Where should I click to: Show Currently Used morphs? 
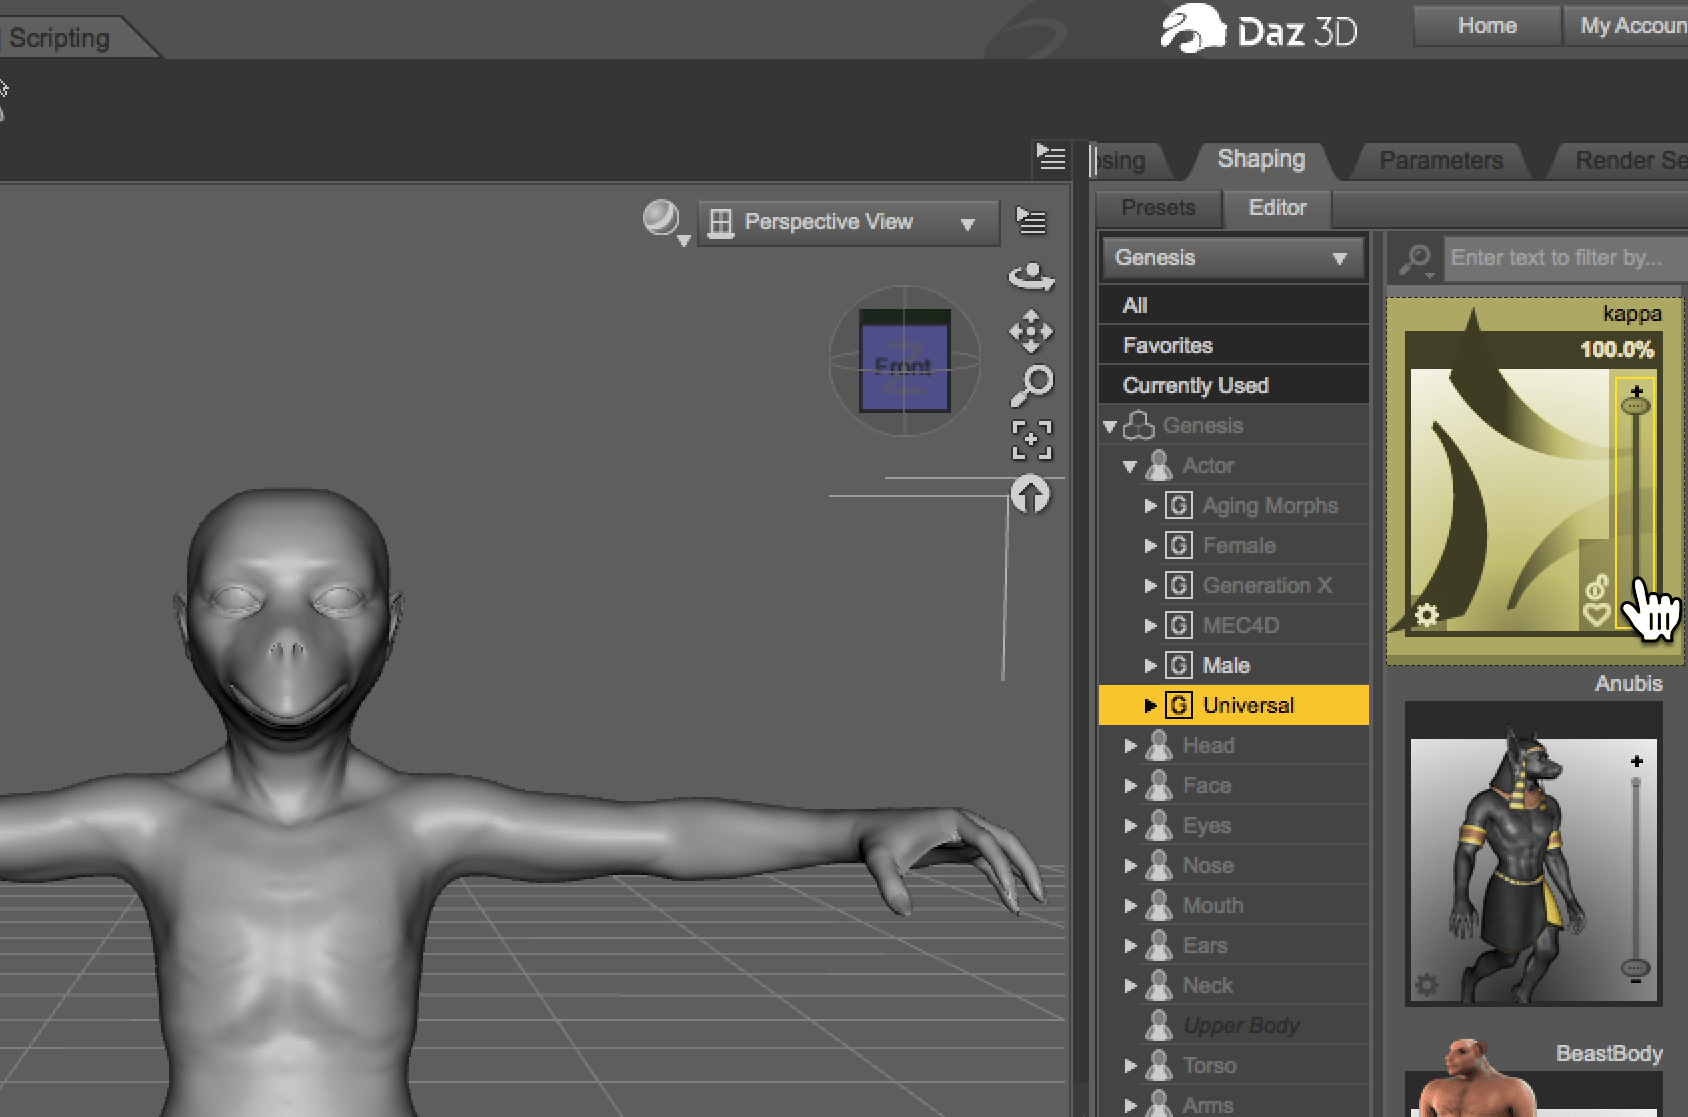tap(1195, 386)
